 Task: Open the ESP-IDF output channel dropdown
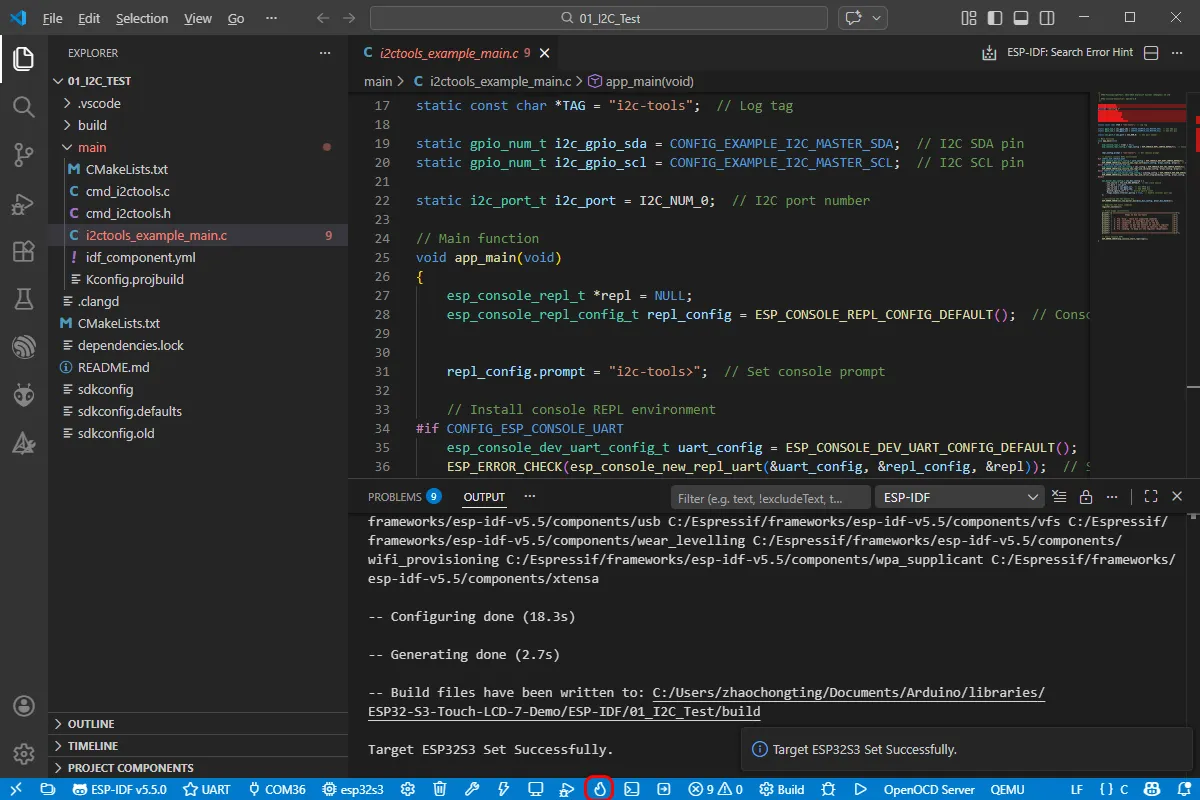point(960,497)
